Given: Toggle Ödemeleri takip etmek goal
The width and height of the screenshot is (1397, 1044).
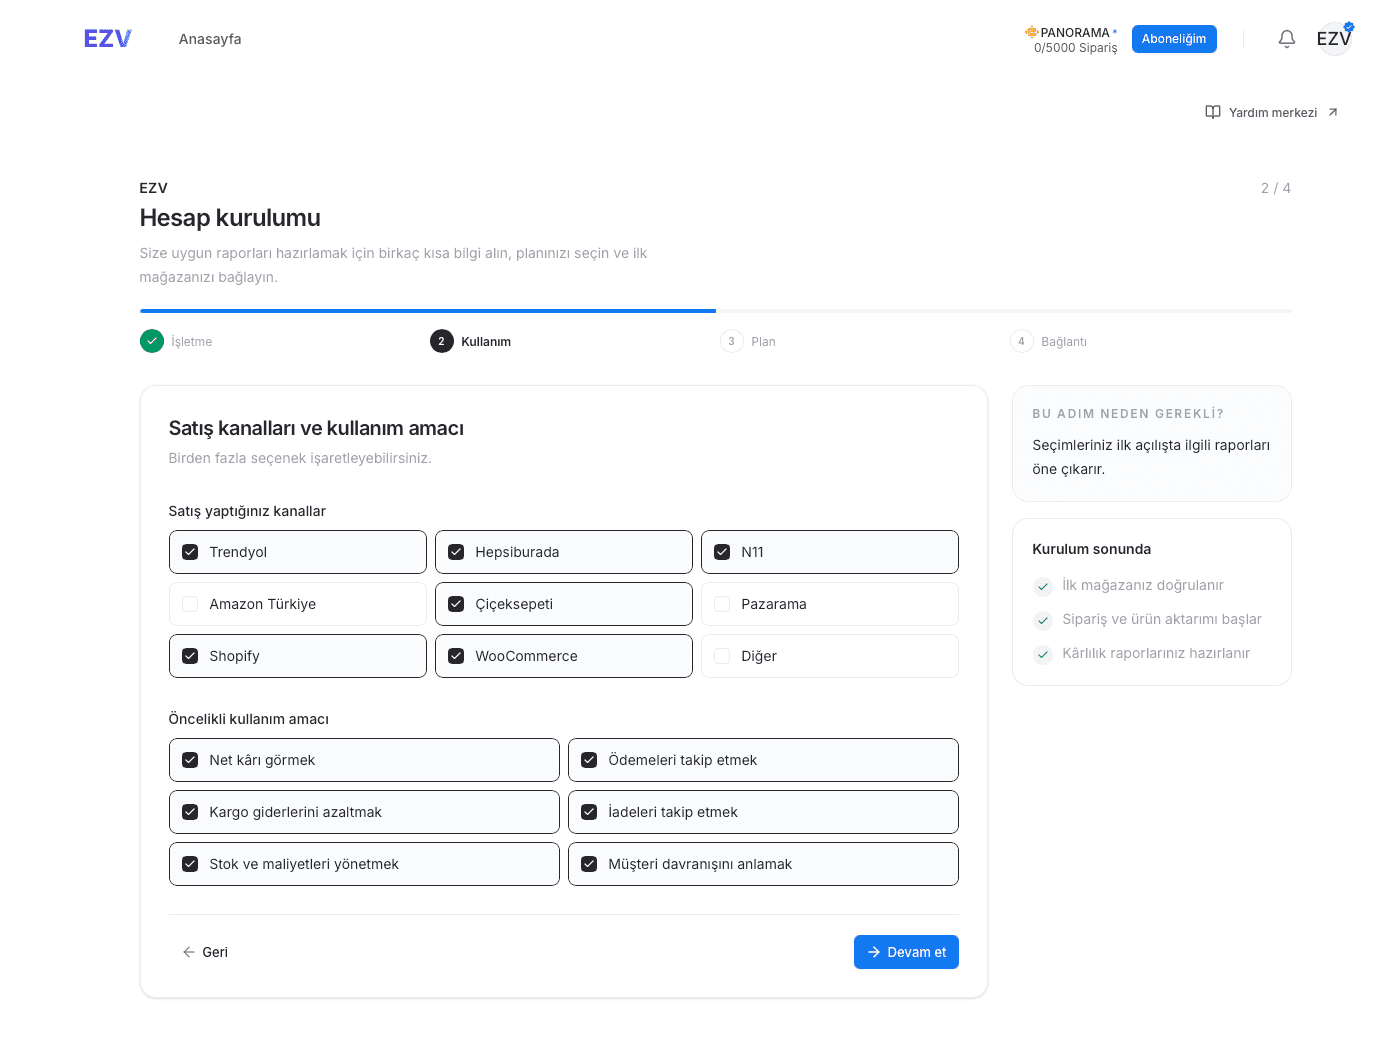Looking at the screenshot, I should click(x=763, y=760).
